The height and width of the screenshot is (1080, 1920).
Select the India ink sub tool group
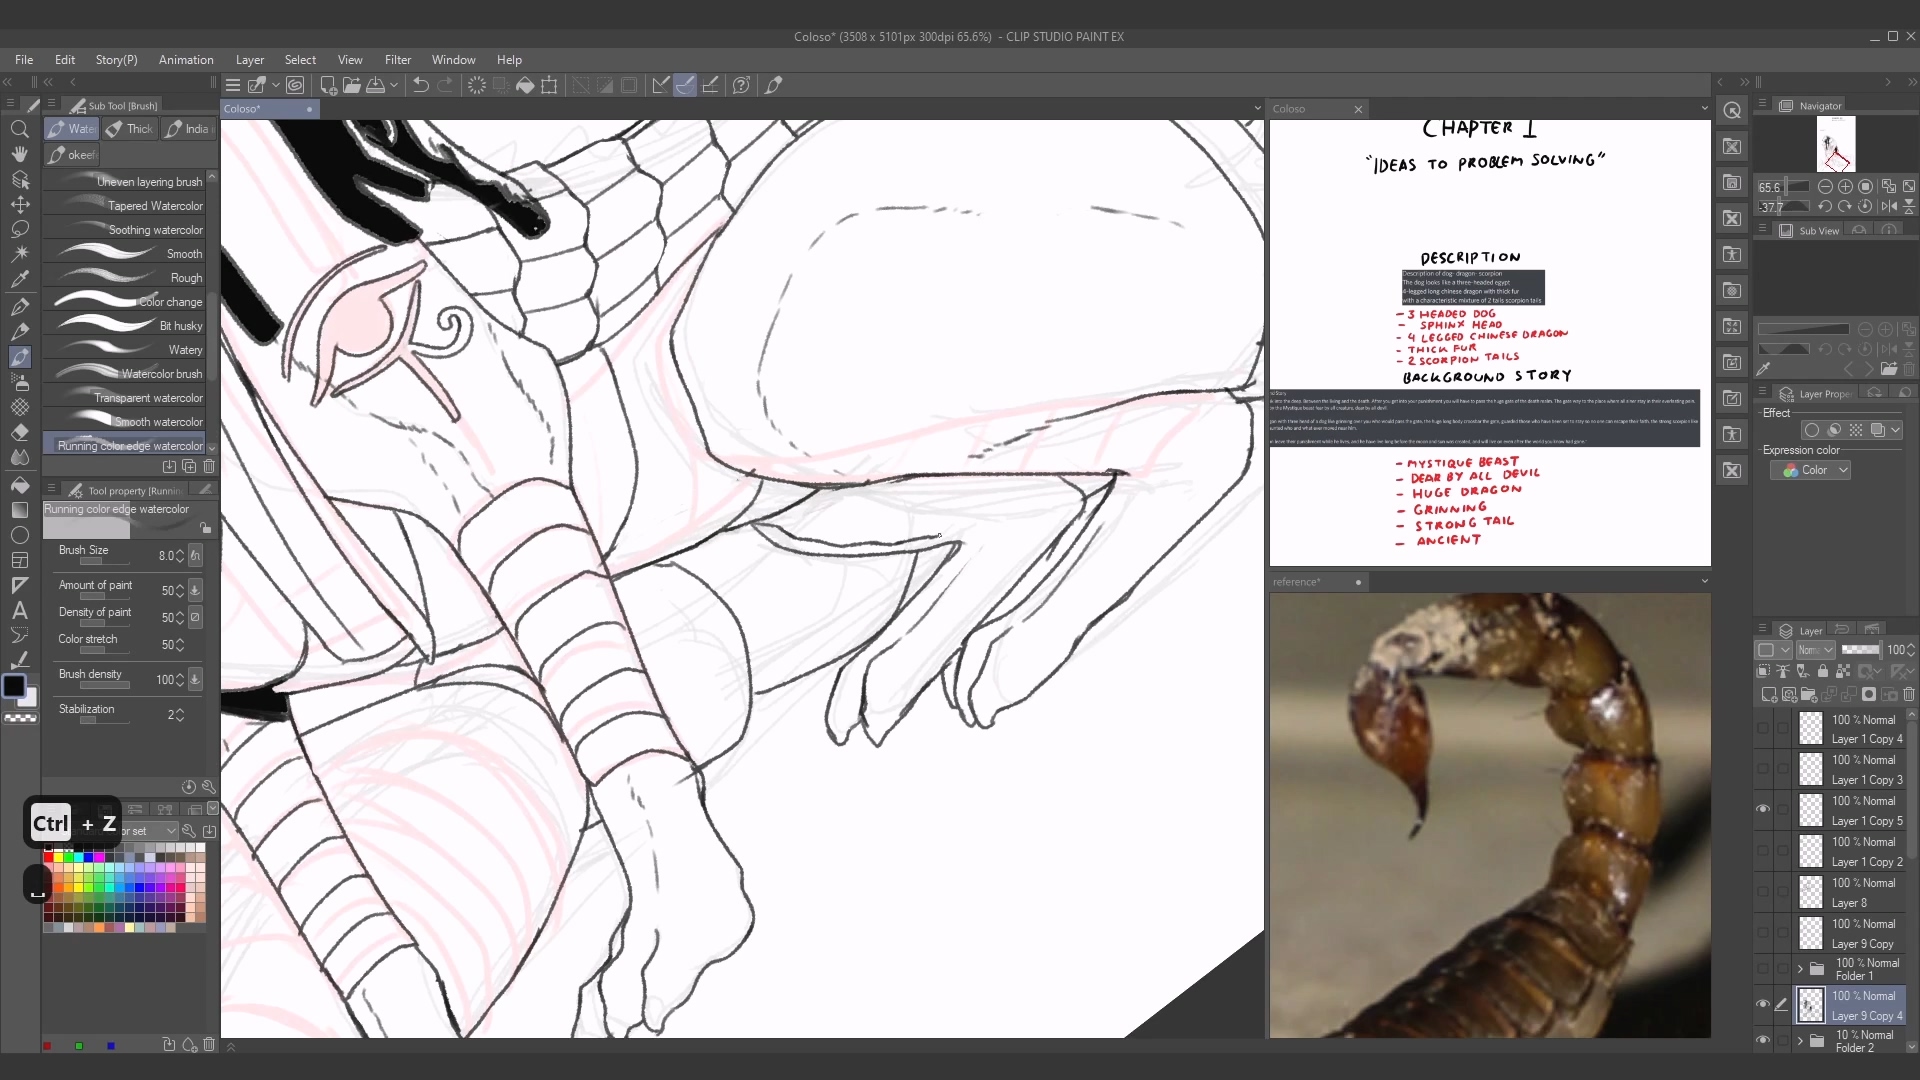188,129
